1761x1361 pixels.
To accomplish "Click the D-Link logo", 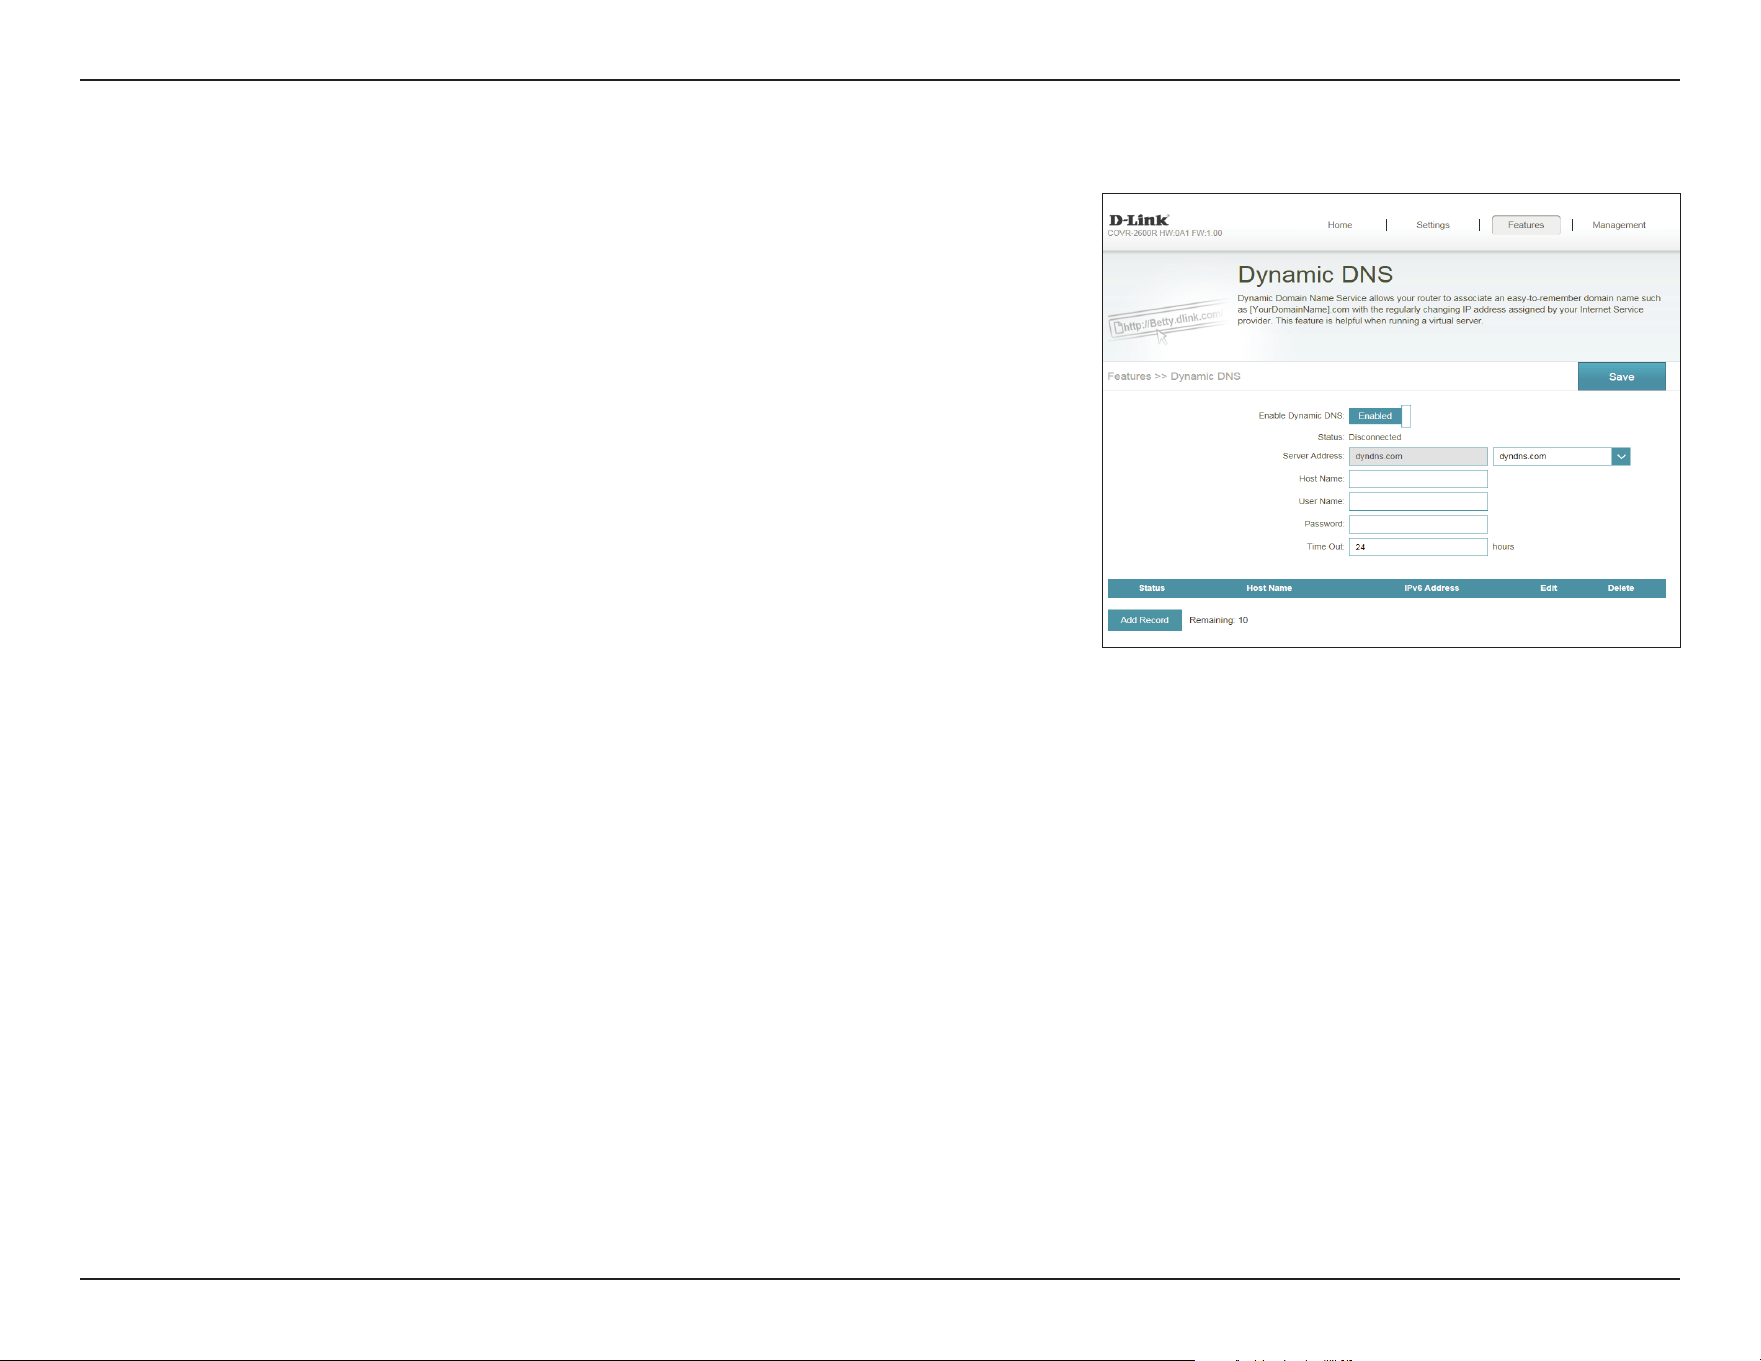I will pos(1139,220).
